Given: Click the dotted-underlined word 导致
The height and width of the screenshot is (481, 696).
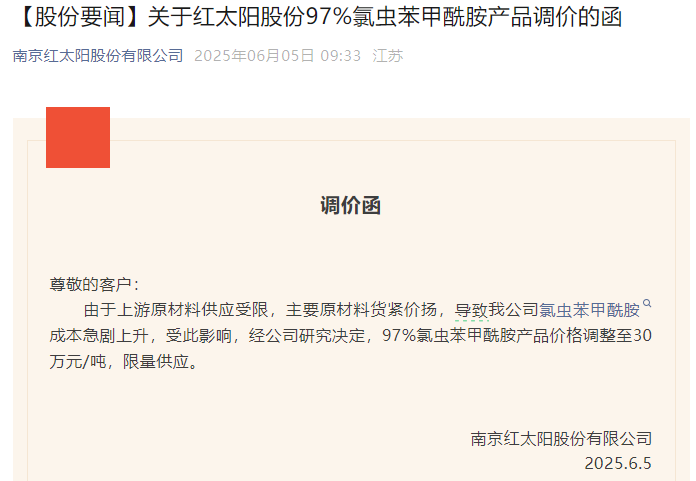Looking at the screenshot, I should click(x=471, y=310).
